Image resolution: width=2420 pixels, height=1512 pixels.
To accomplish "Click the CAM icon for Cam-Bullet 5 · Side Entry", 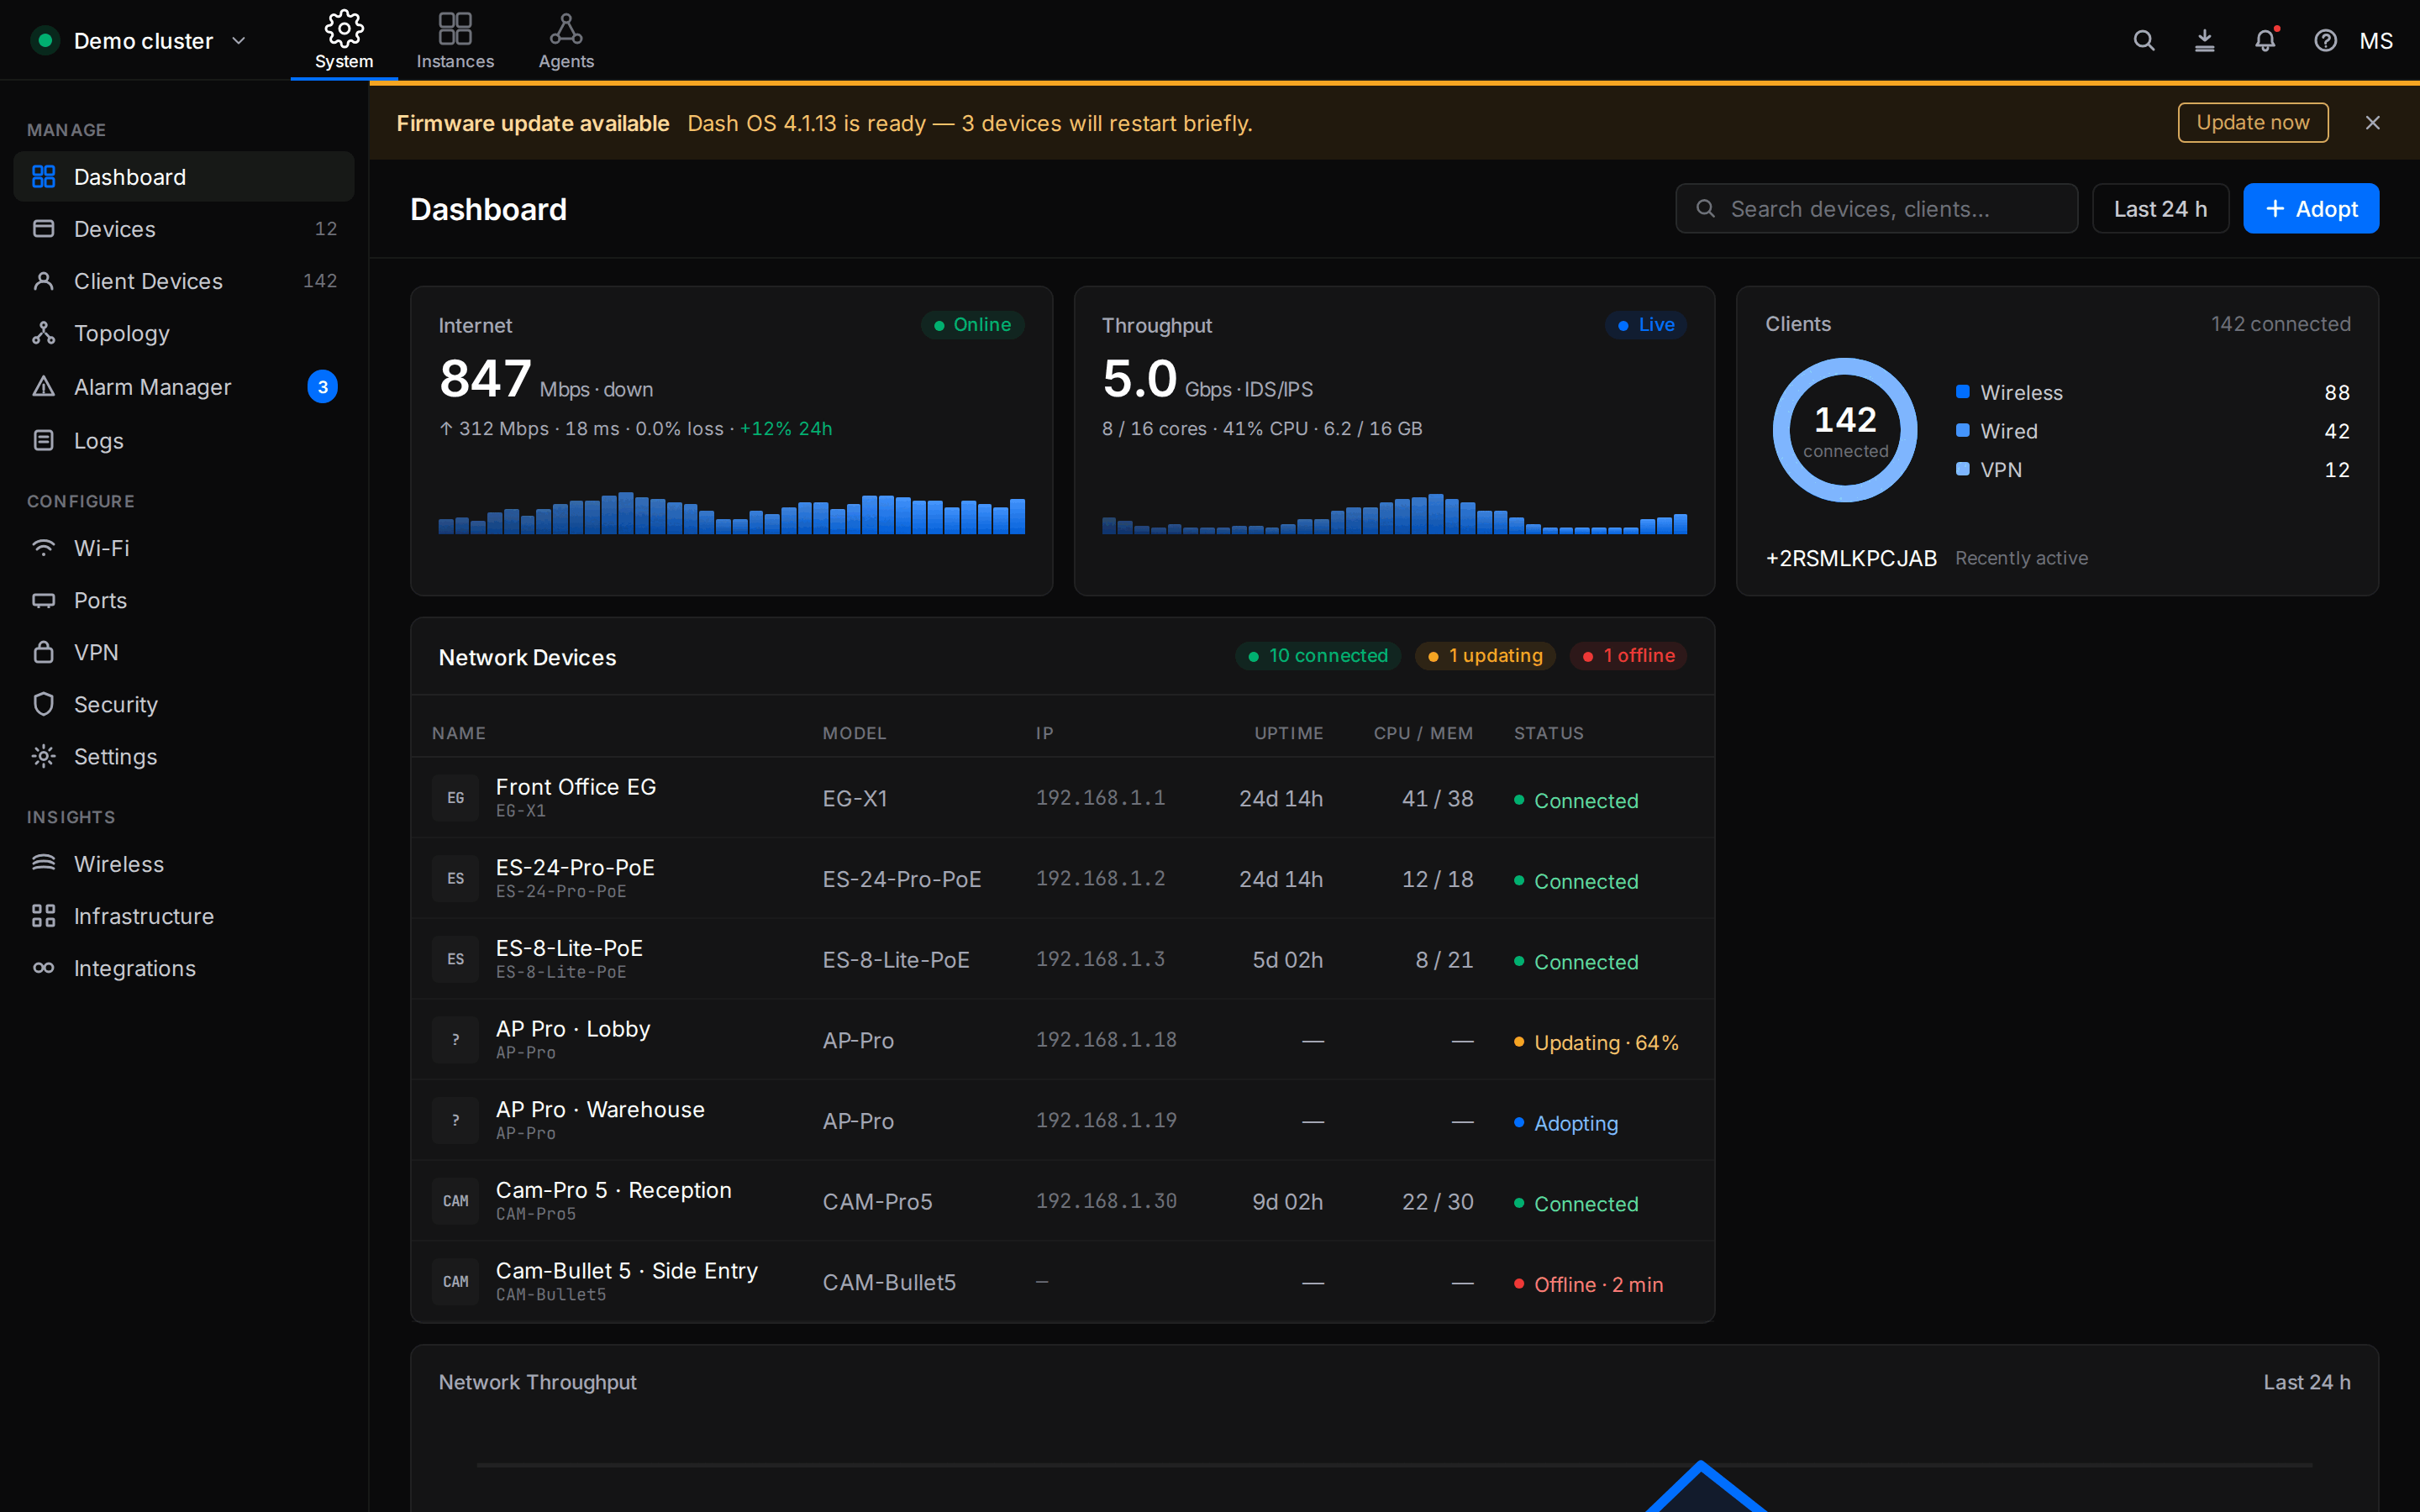I will (455, 1282).
